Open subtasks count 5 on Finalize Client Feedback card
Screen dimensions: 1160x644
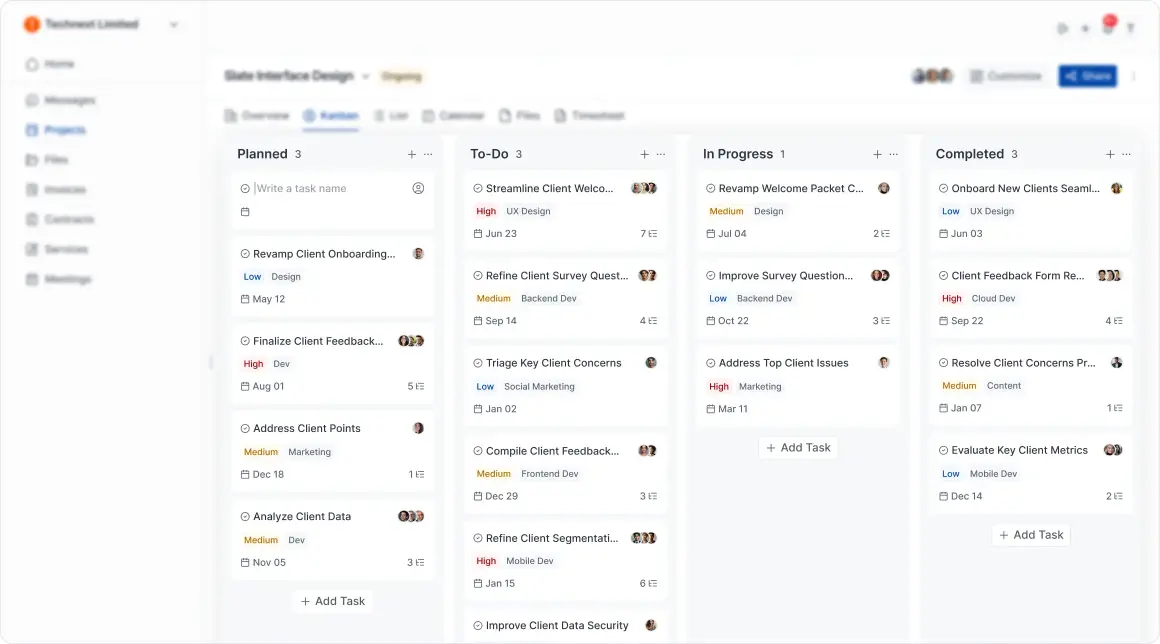[416, 387]
